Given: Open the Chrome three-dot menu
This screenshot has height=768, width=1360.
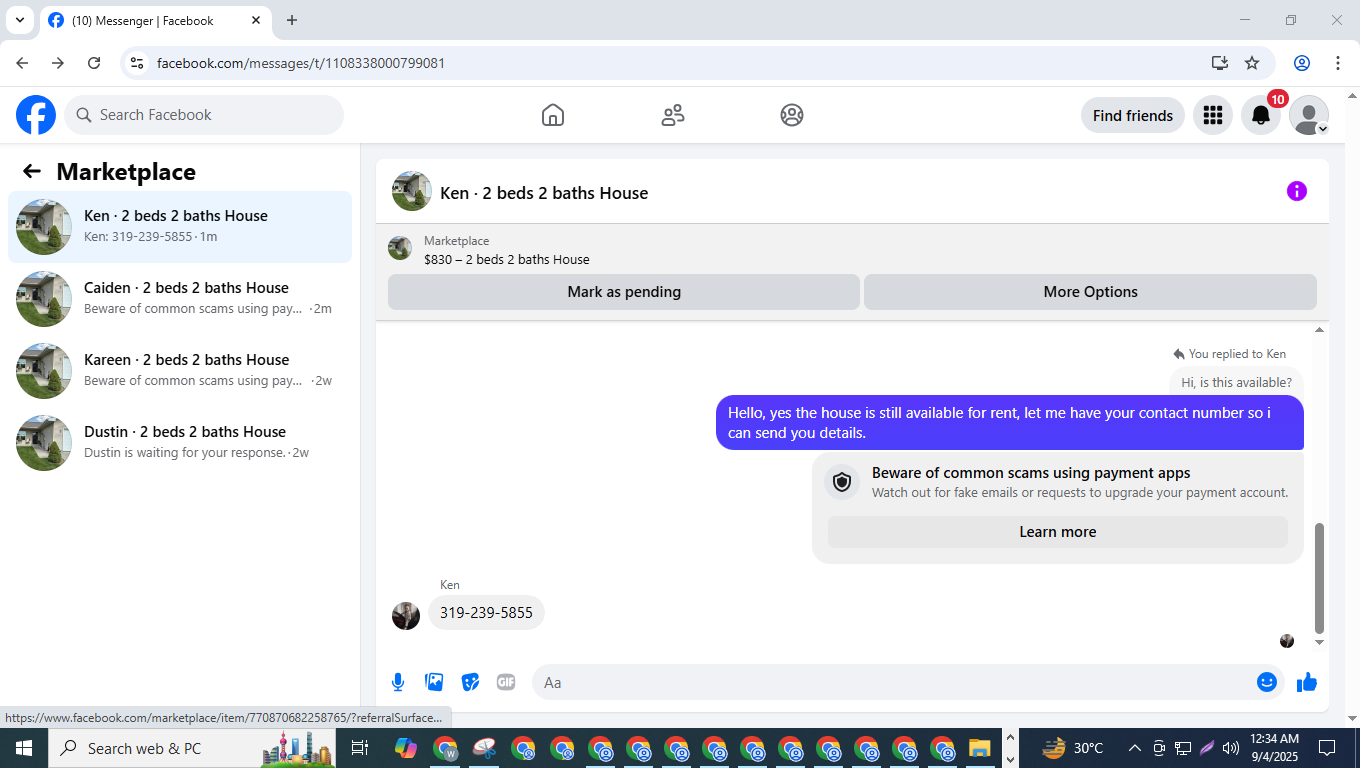Looking at the screenshot, I should (x=1338, y=63).
